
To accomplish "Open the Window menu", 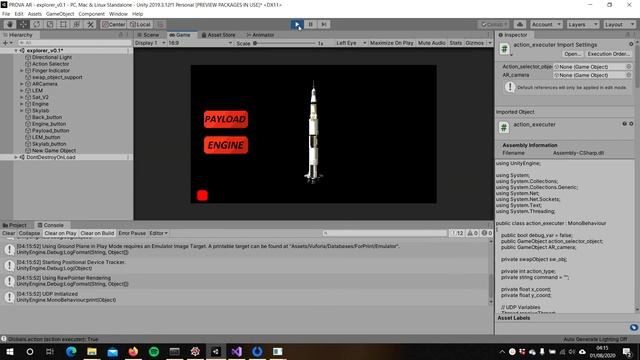I will click(x=118, y=14).
